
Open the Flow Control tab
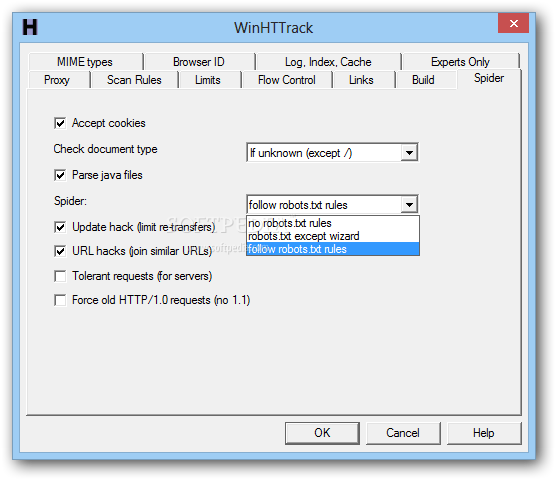point(287,80)
